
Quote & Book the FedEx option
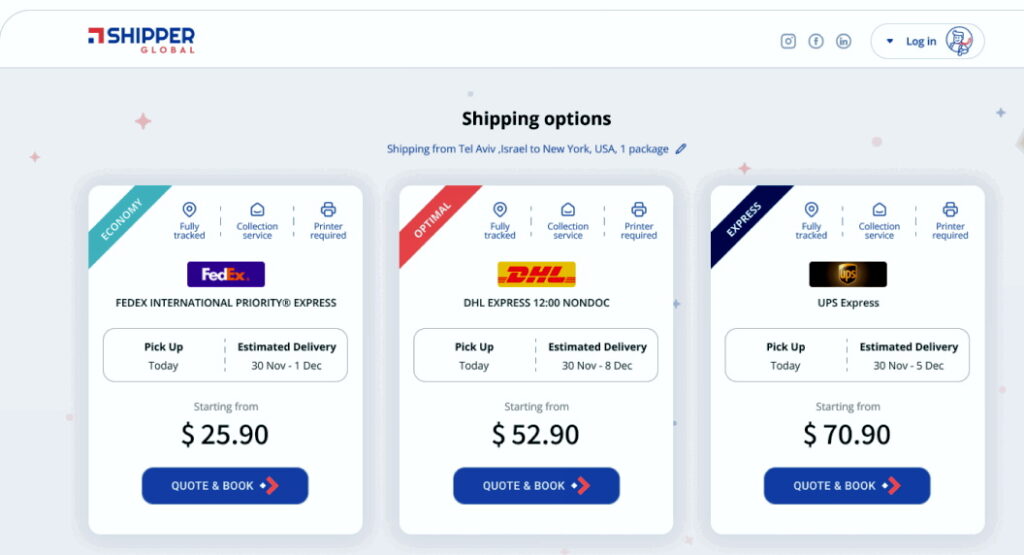pyautogui.click(x=225, y=486)
